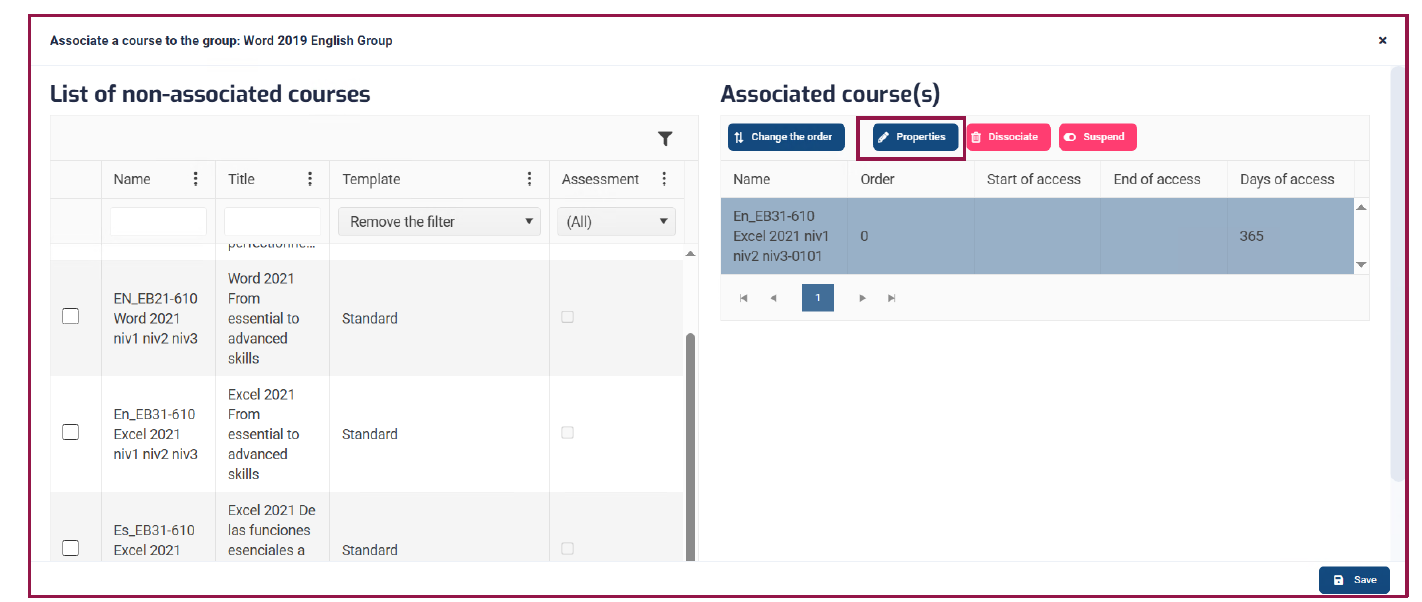Toggle the Suspend button

pyautogui.click(x=1098, y=137)
